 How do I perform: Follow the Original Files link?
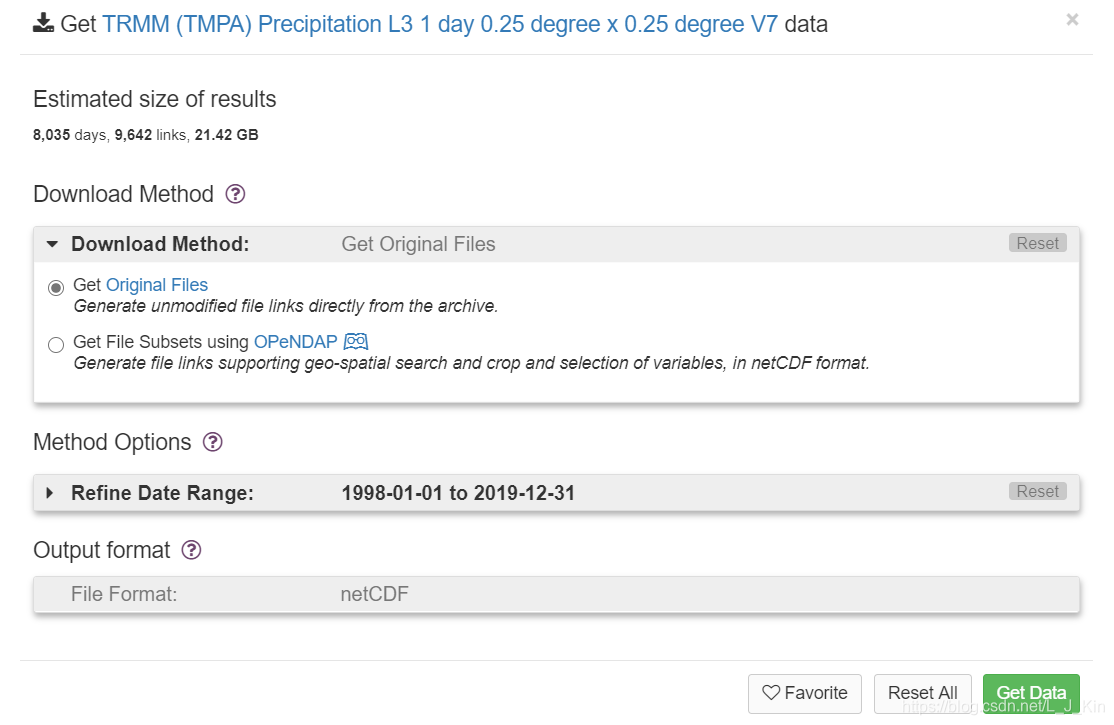click(x=157, y=285)
